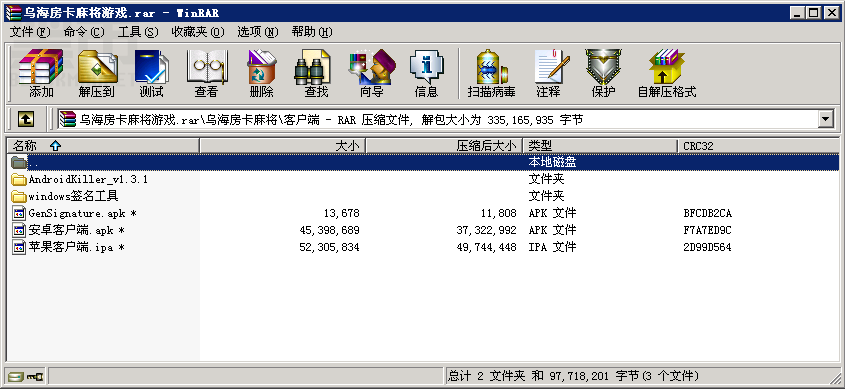Viewport: 845px width, 389px height.
Task: Go up one folder level button
Action: coord(25,119)
